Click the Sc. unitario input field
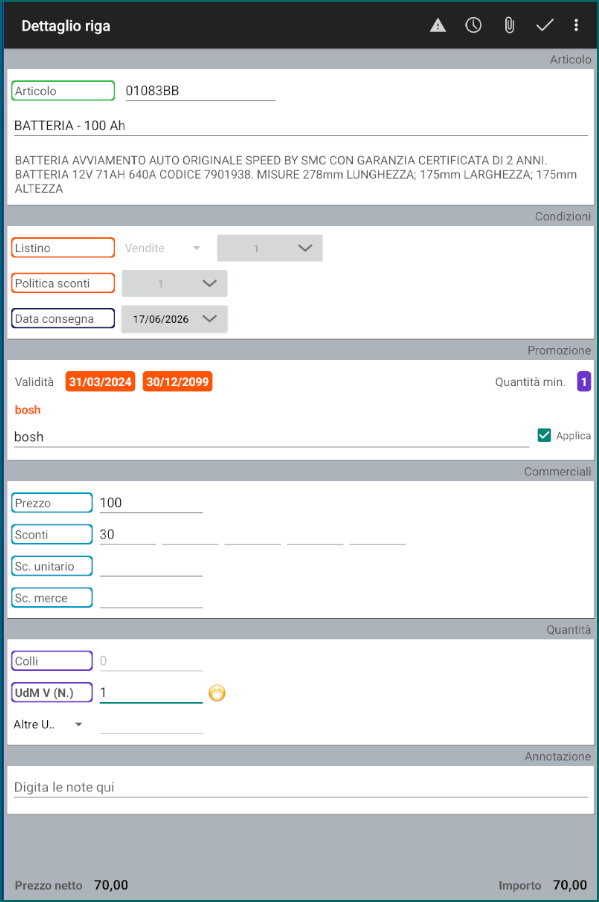Image resolution: width=599 pixels, height=902 pixels. click(151, 567)
